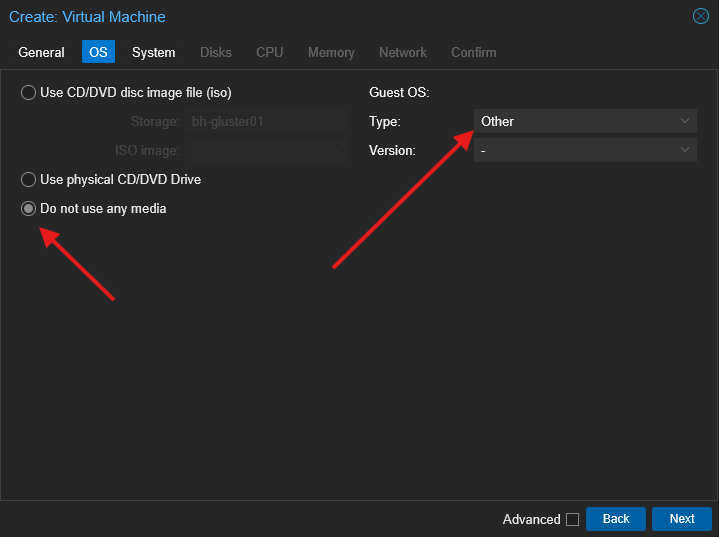Enable the Advanced checkbox
Image resolution: width=719 pixels, height=537 pixels.
[x=572, y=519]
